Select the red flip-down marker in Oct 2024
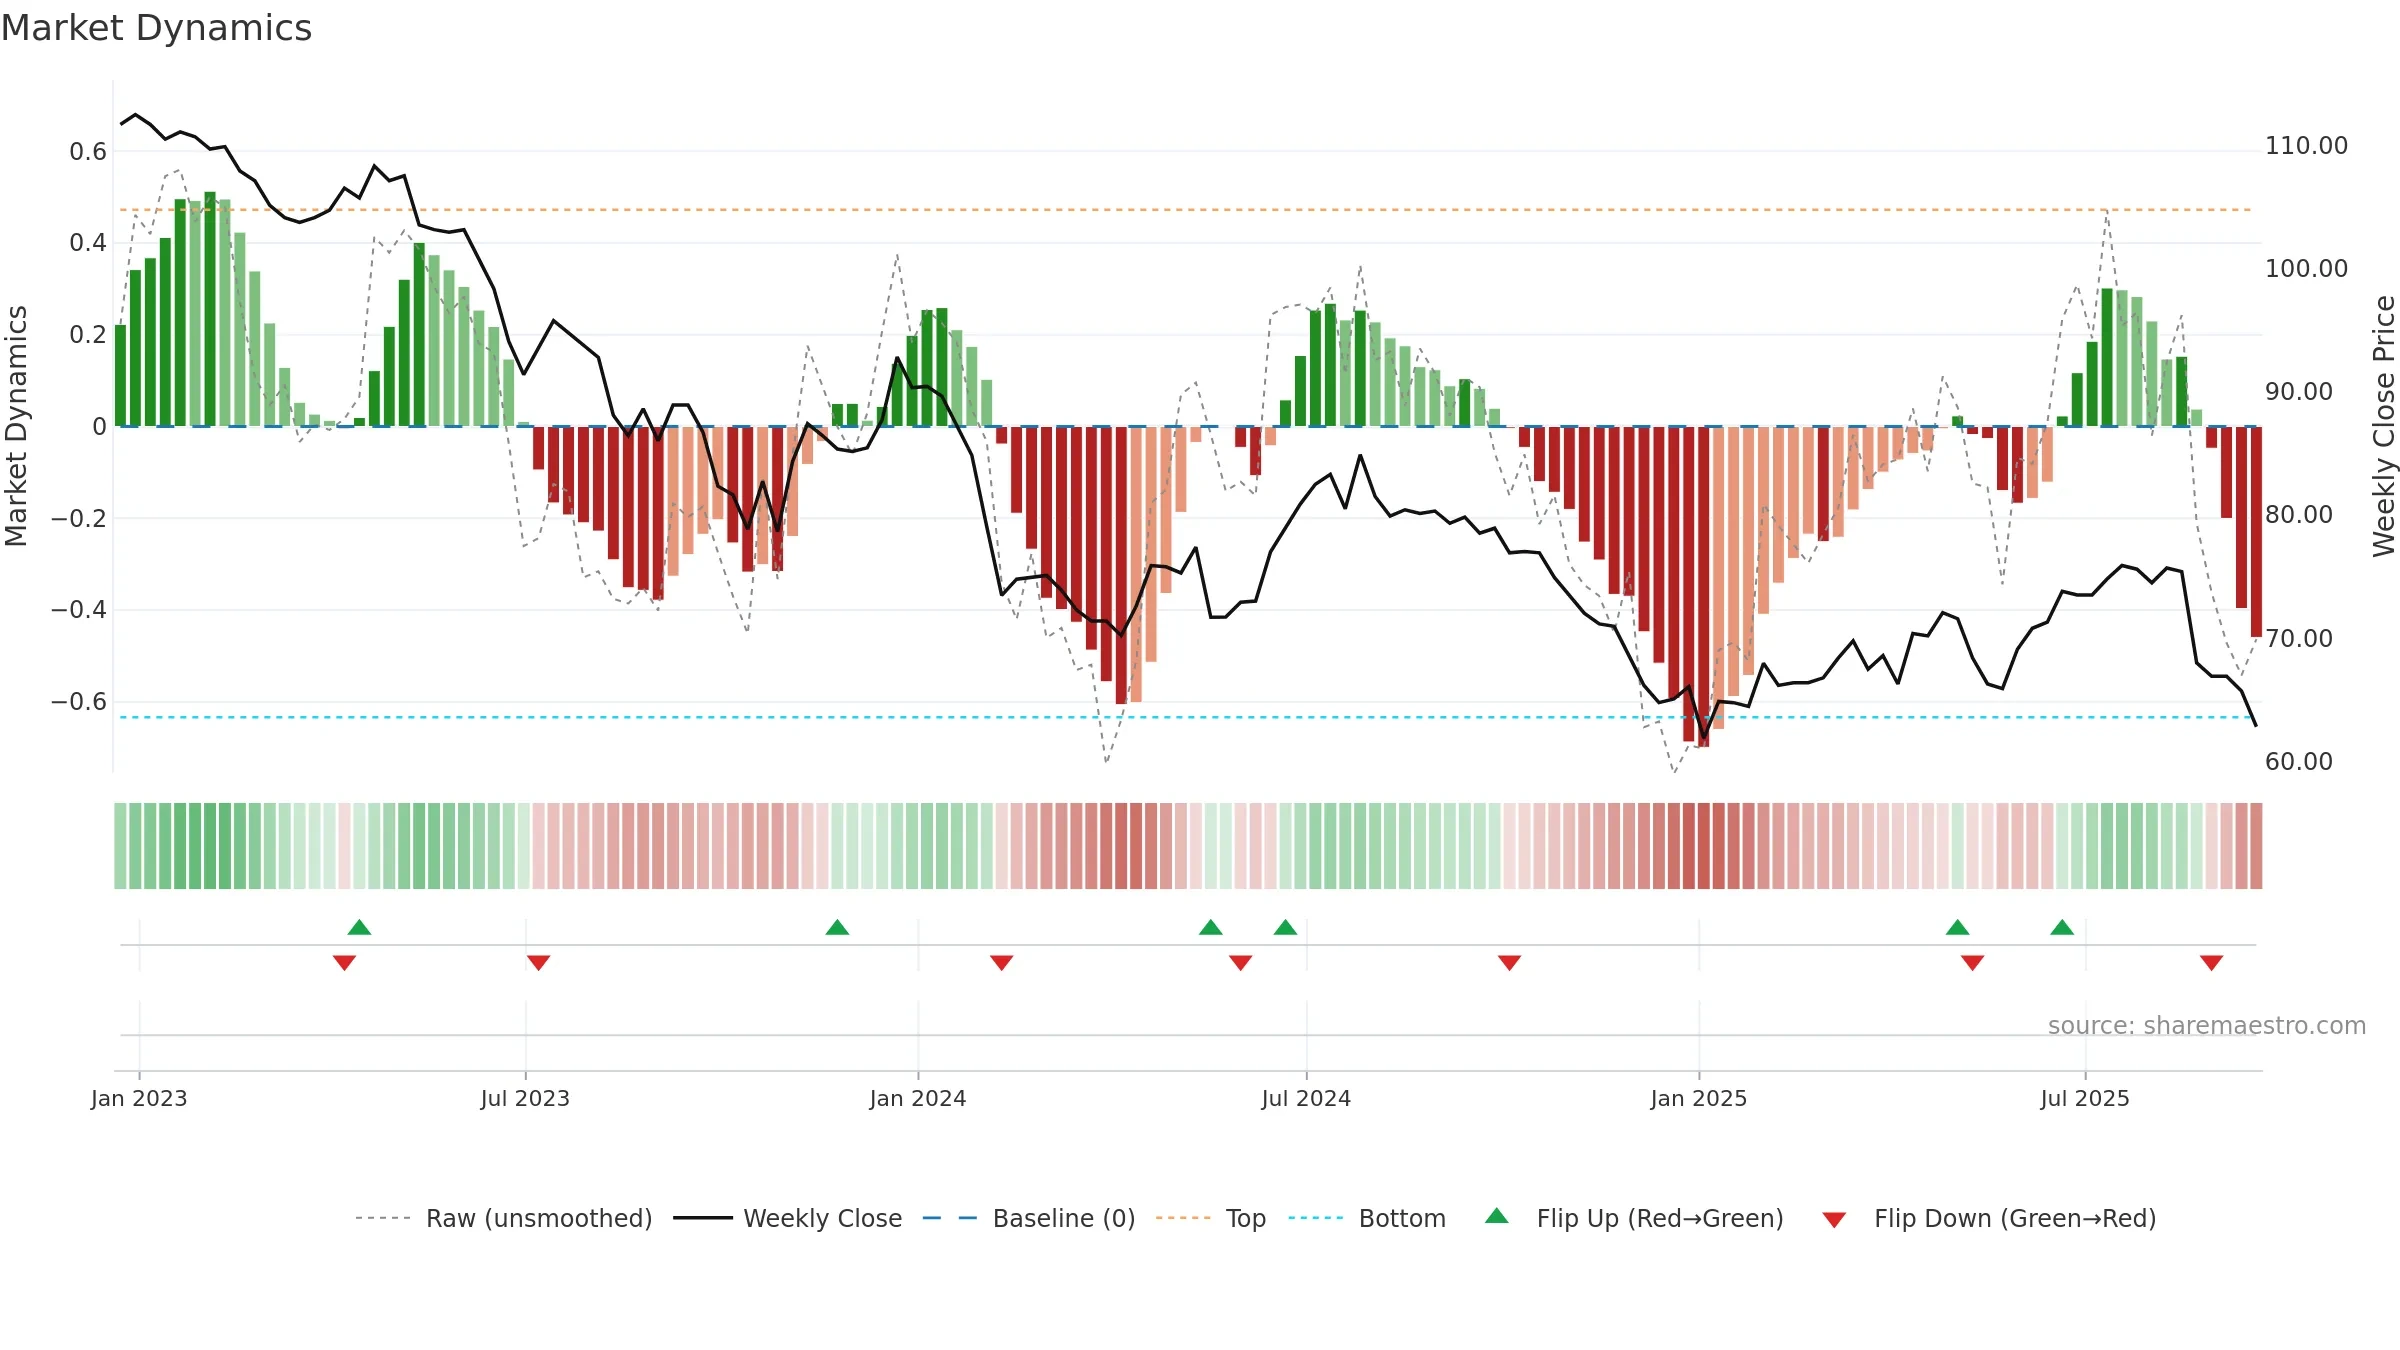Screen dimensions: 2400x1350 coord(1509,963)
